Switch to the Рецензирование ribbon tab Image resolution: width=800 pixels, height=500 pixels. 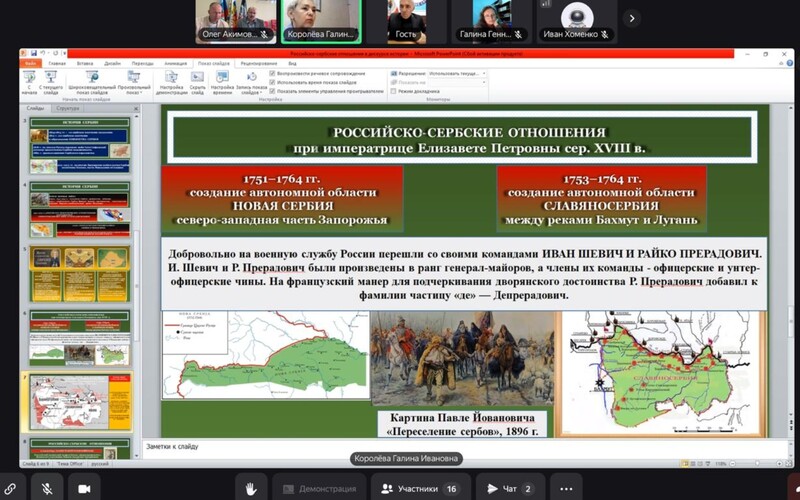point(259,63)
